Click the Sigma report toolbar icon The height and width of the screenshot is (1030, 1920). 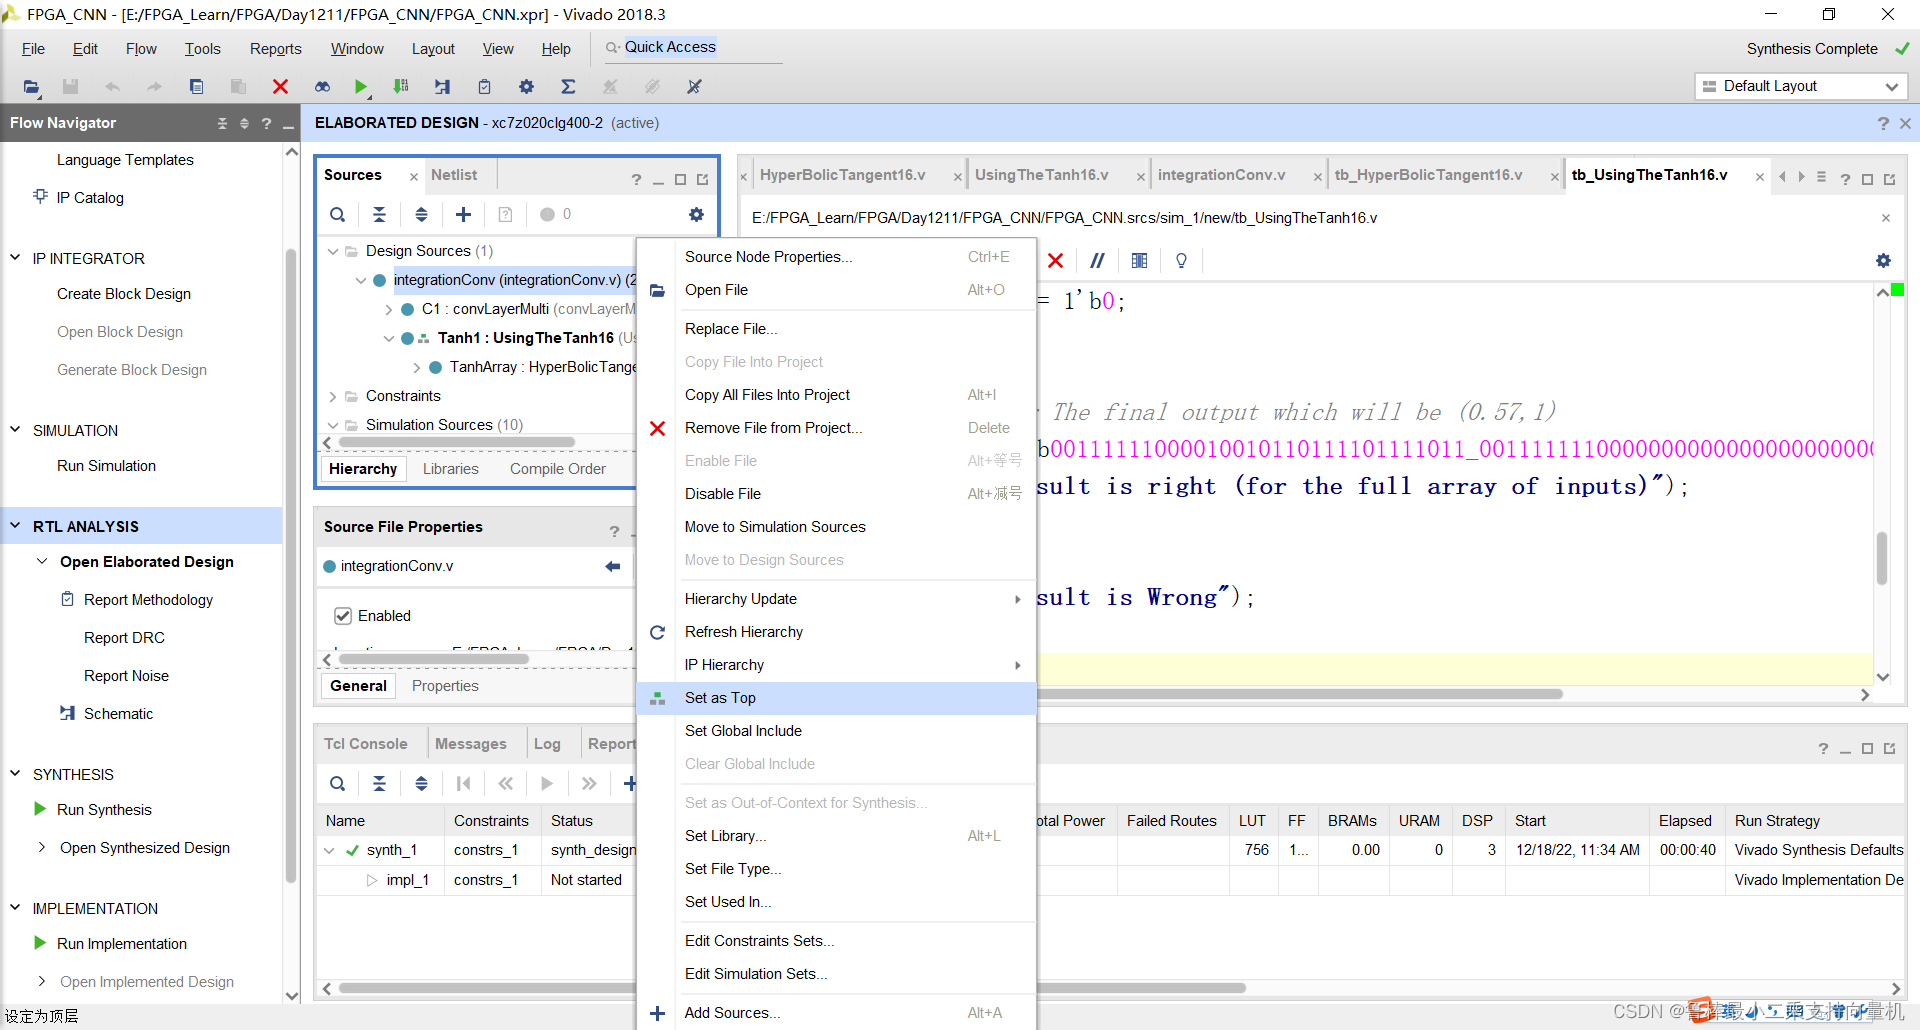pyautogui.click(x=568, y=87)
